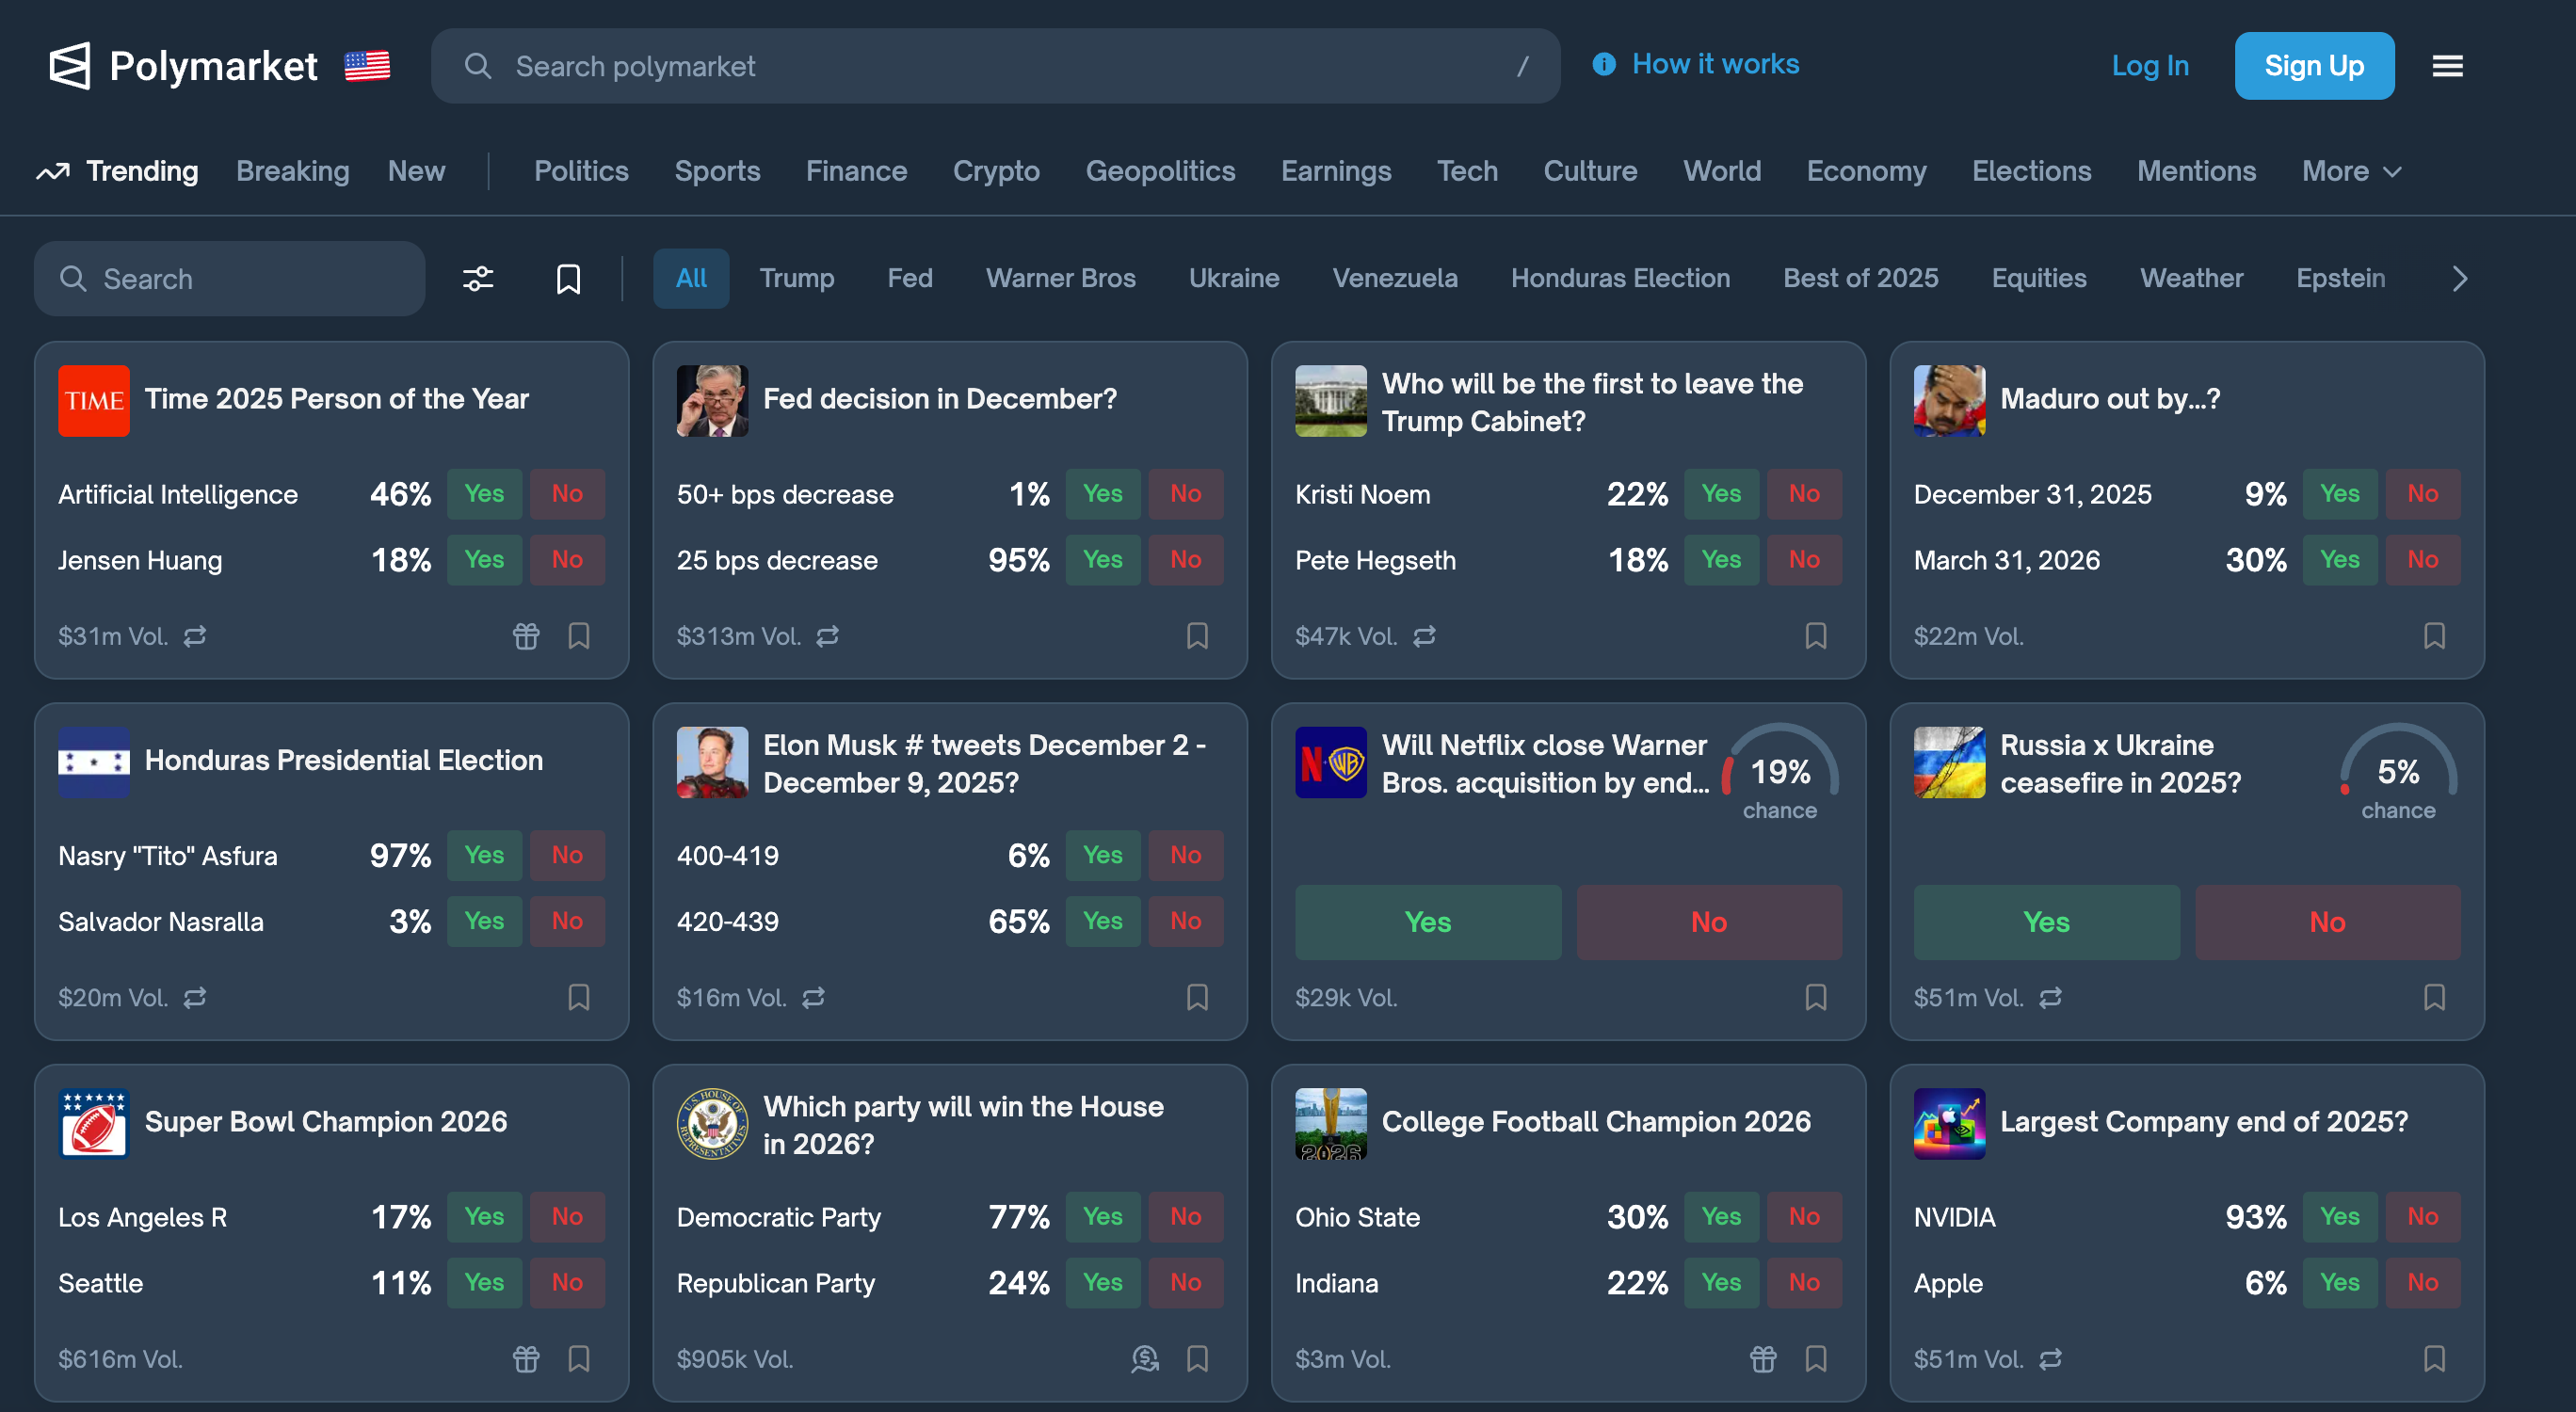This screenshot has width=2576, height=1412.
Task: Click the Sign Up button
Action: 2314,66
